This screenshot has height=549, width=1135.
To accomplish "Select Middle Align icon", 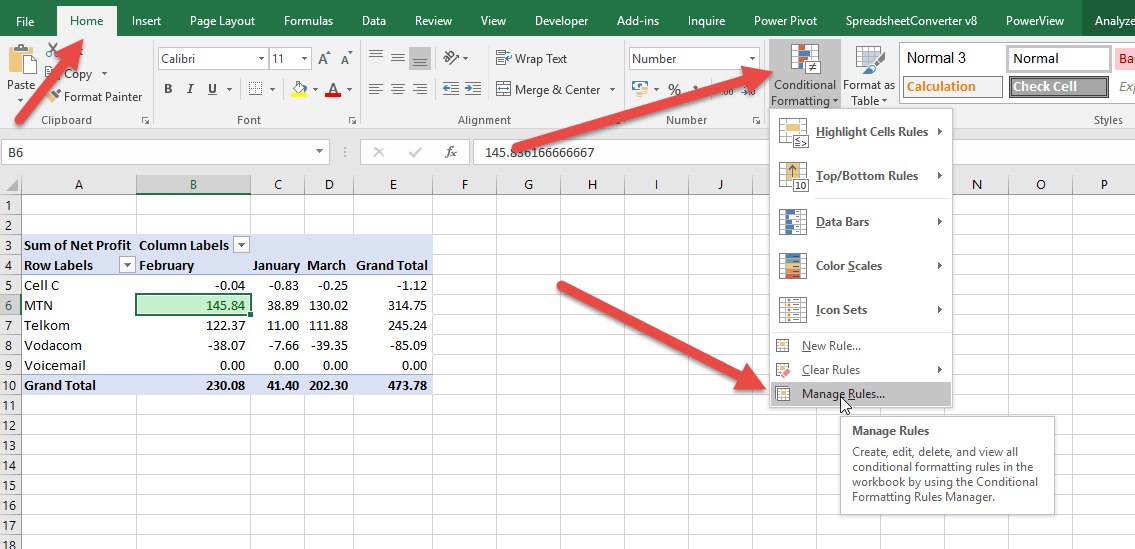I will (x=397, y=57).
